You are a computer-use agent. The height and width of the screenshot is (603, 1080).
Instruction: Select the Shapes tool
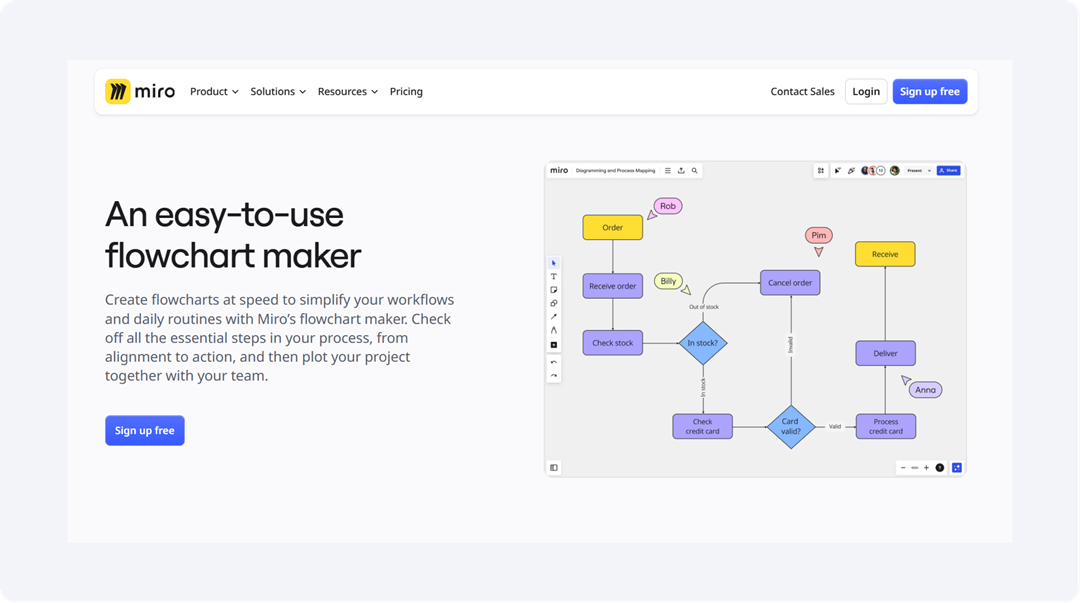pos(554,303)
